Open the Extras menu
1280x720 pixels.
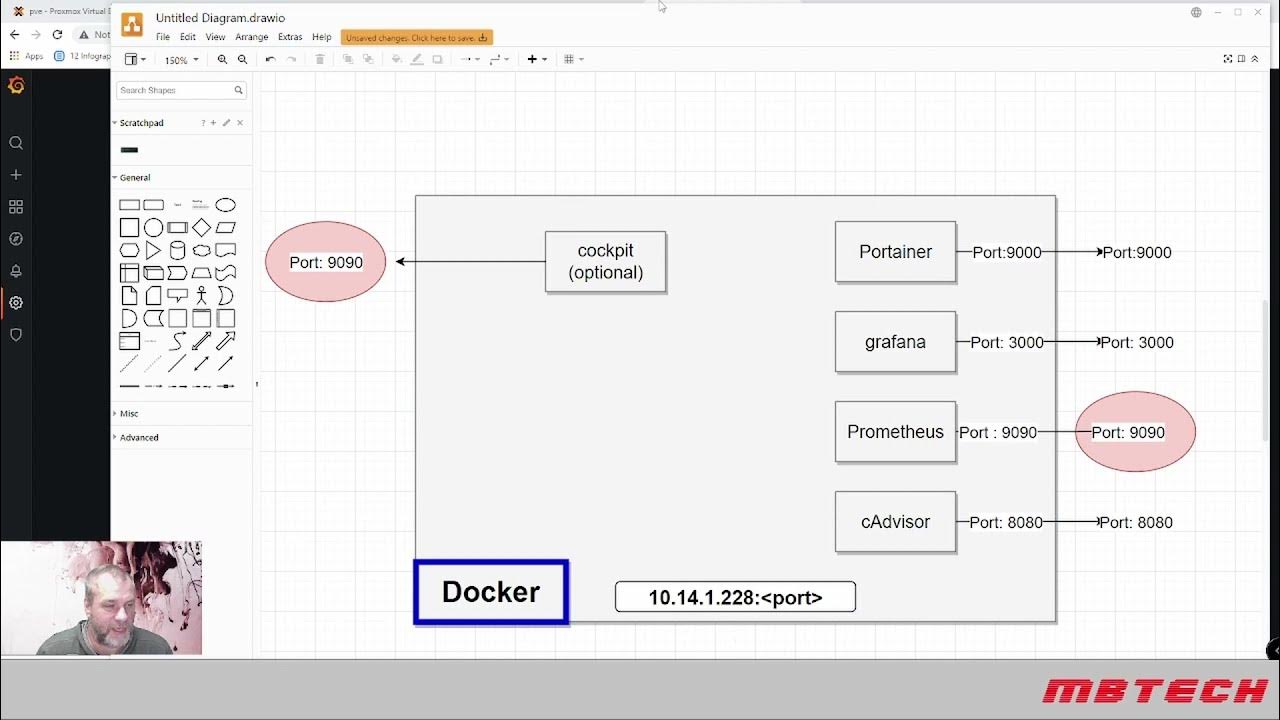(290, 37)
